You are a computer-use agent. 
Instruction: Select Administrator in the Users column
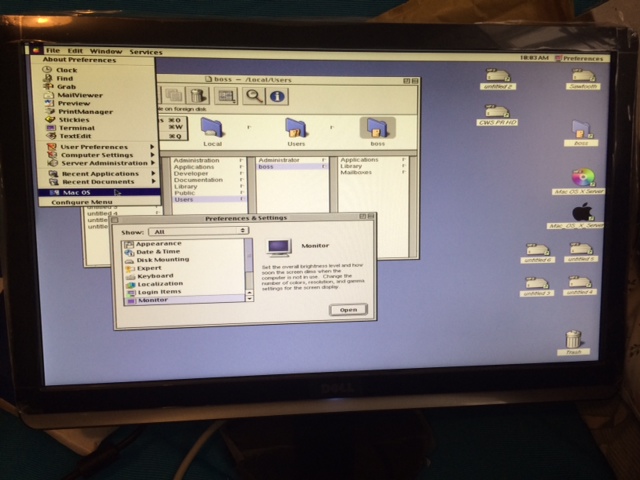(279, 160)
